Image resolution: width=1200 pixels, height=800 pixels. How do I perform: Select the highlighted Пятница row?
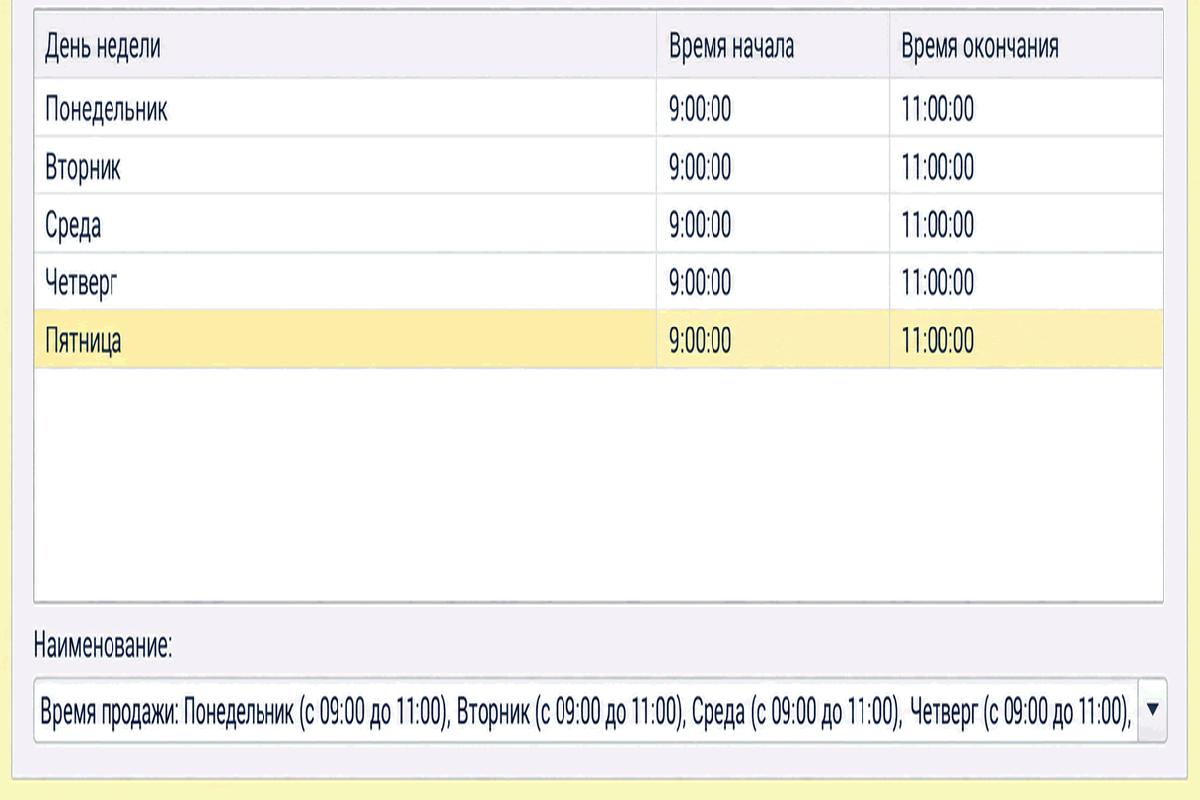pos(598,340)
